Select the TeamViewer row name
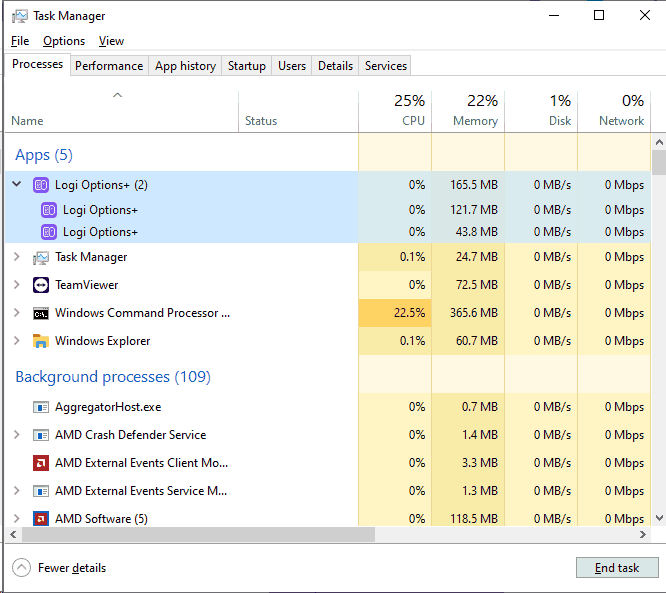The height and width of the screenshot is (593, 666). tap(87, 285)
